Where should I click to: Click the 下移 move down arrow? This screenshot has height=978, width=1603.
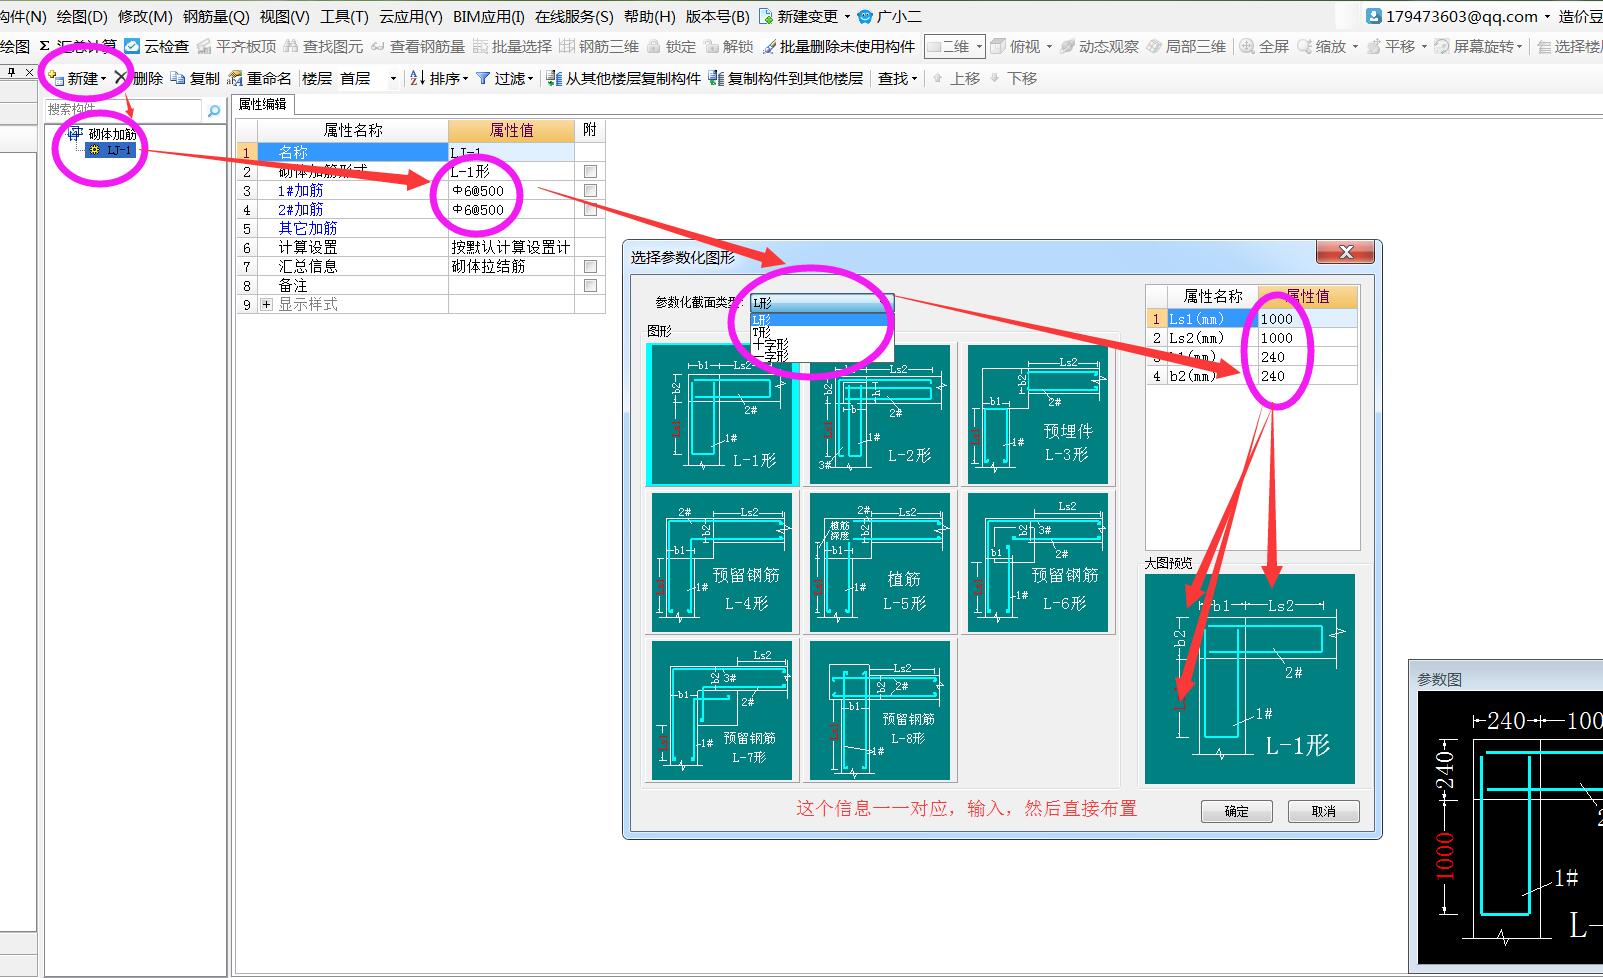point(995,78)
